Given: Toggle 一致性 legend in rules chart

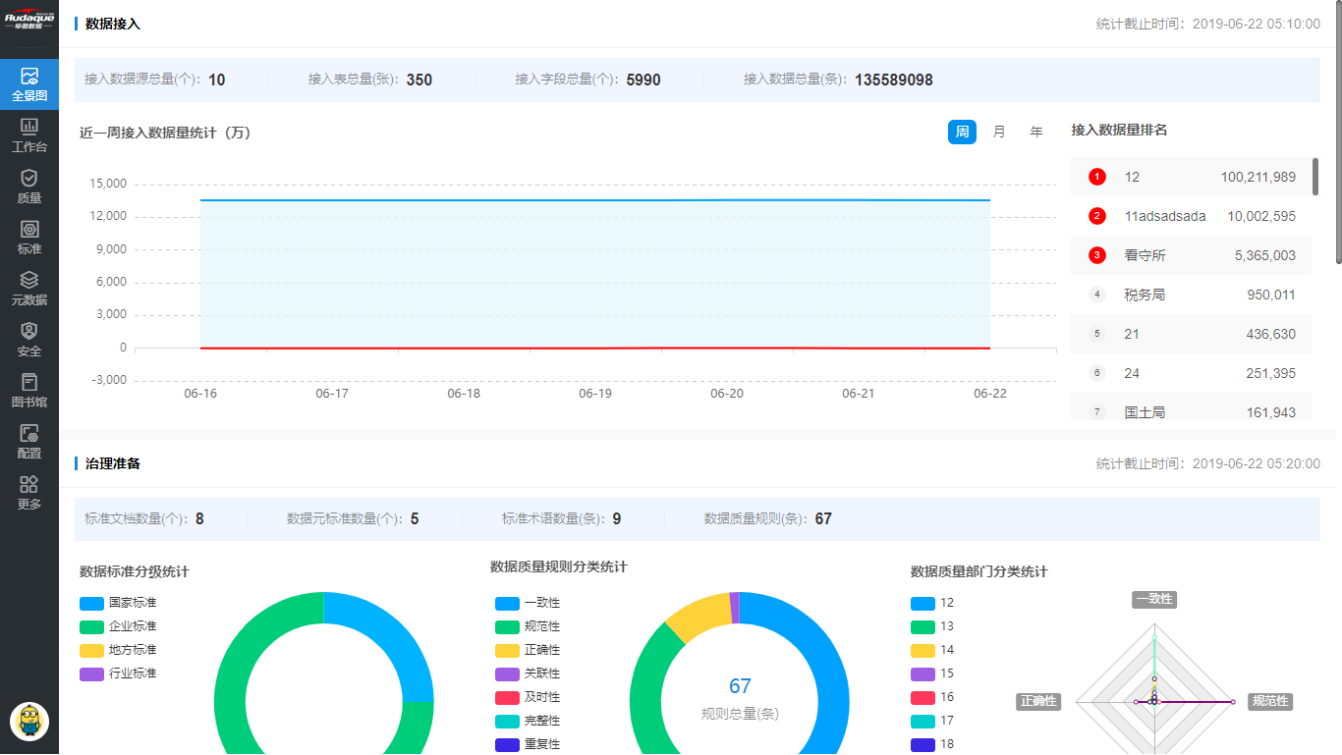Looking at the screenshot, I should [x=527, y=603].
